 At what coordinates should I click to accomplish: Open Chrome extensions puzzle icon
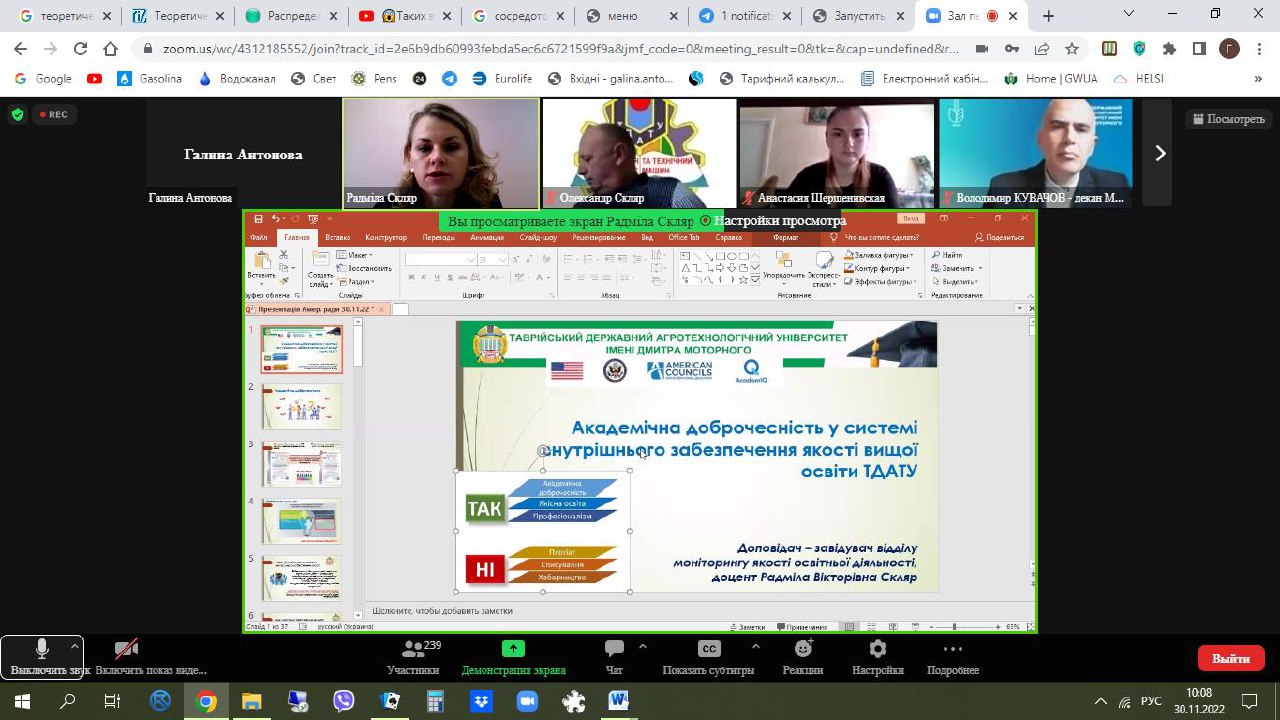[x=1169, y=49]
